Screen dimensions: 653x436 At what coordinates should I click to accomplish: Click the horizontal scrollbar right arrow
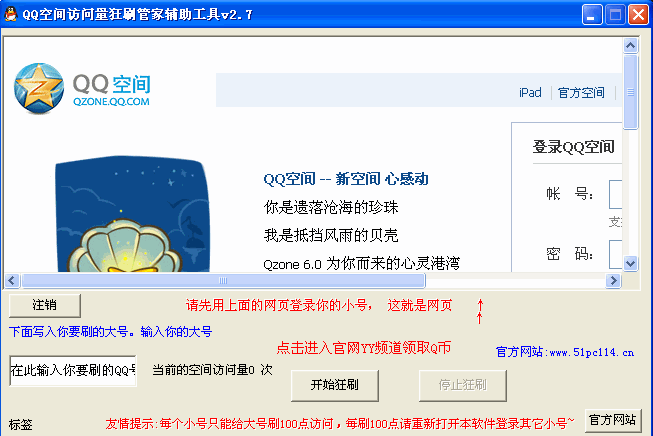(x=613, y=281)
